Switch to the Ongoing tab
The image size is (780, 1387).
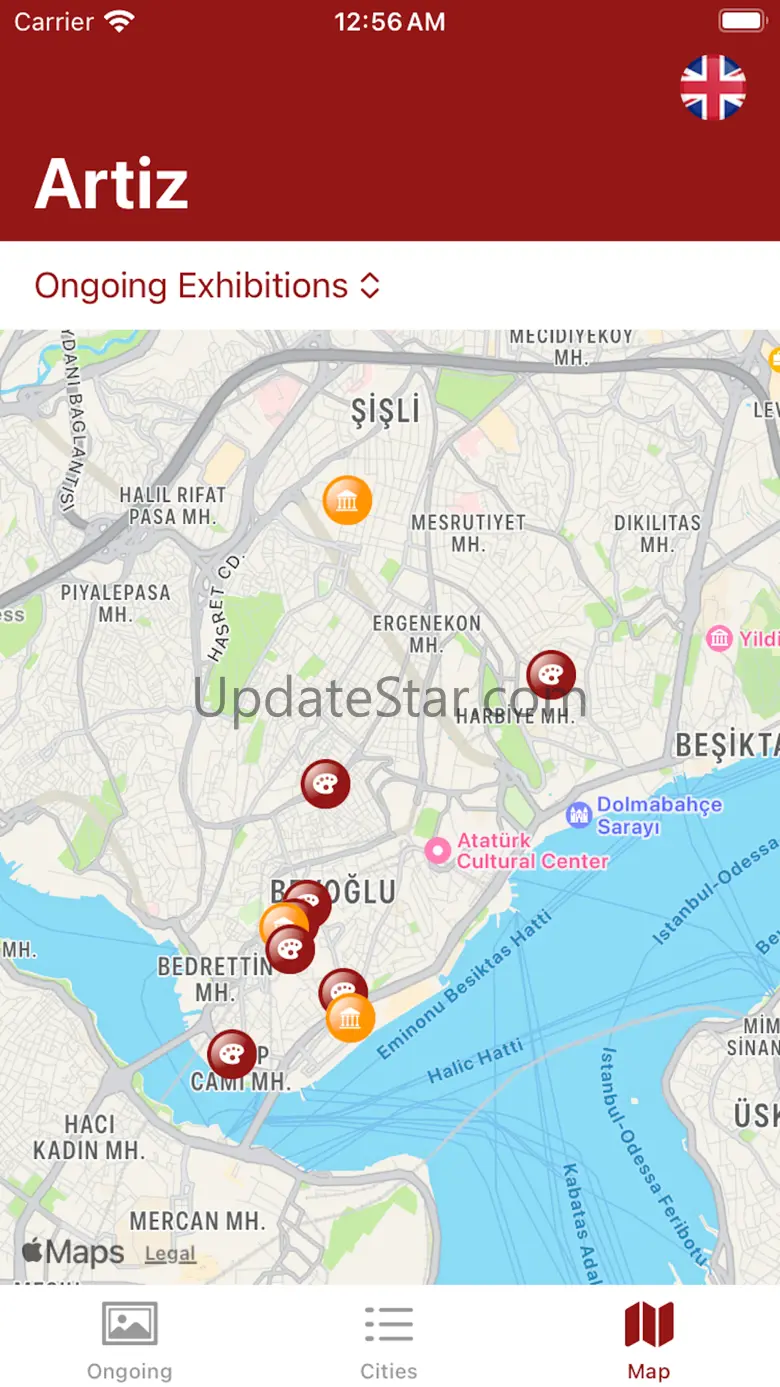click(130, 1340)
